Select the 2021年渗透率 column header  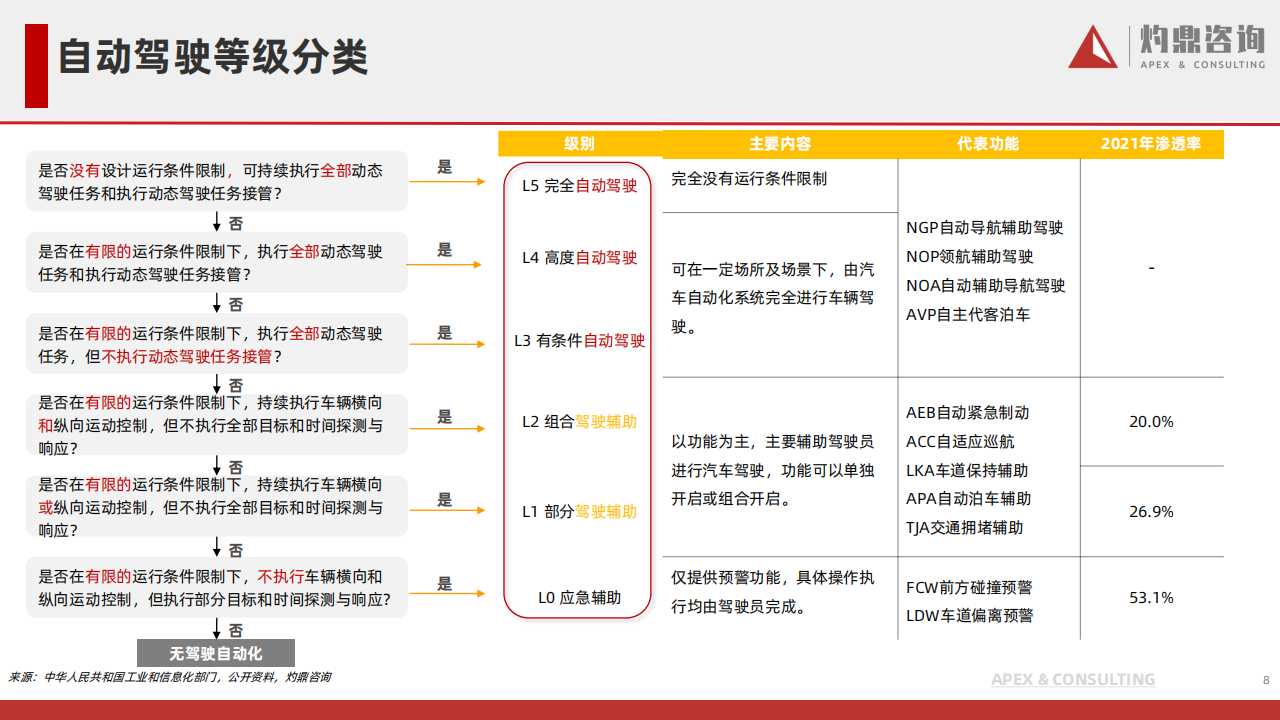click(x=1151, y=144)
